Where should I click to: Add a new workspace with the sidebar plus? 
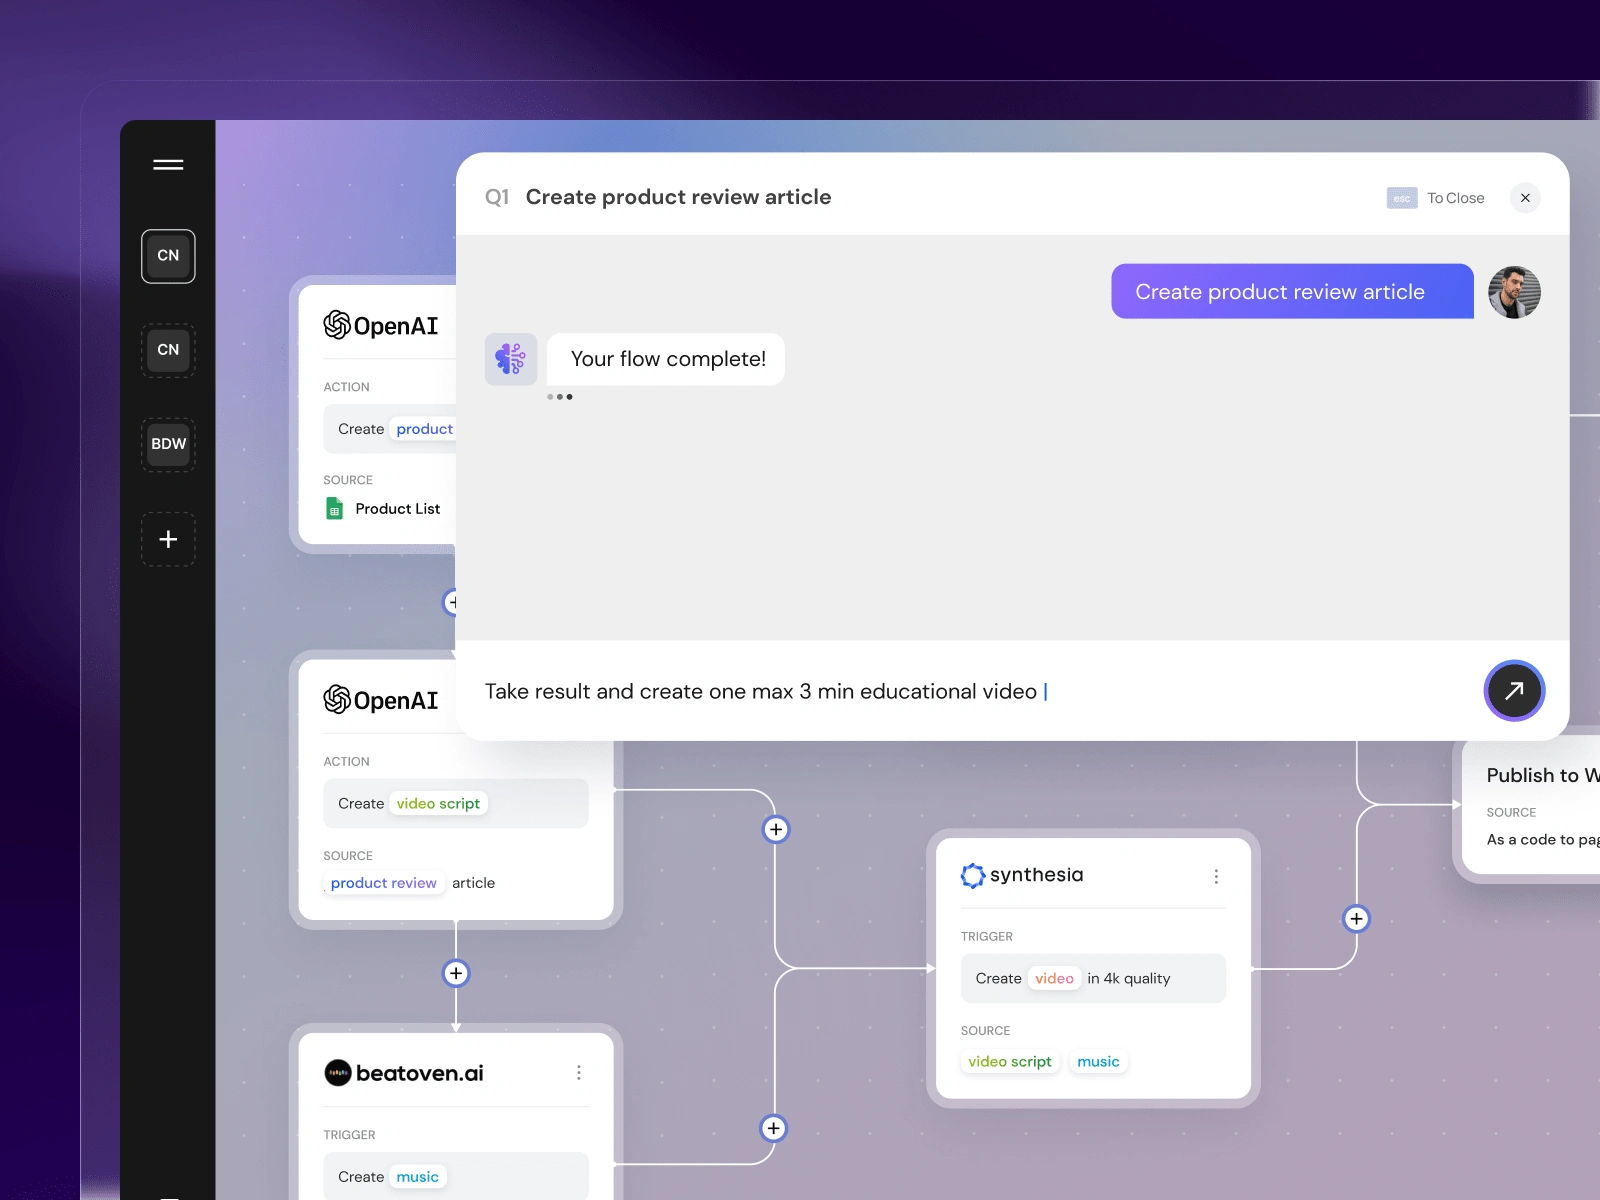(168, 539)
